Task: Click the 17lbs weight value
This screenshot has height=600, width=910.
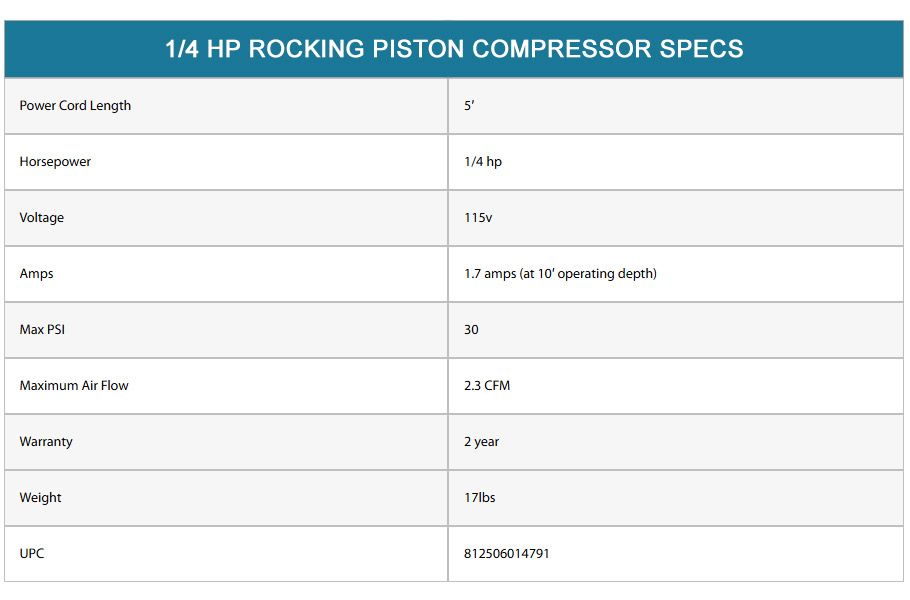Action: (480, 497)
